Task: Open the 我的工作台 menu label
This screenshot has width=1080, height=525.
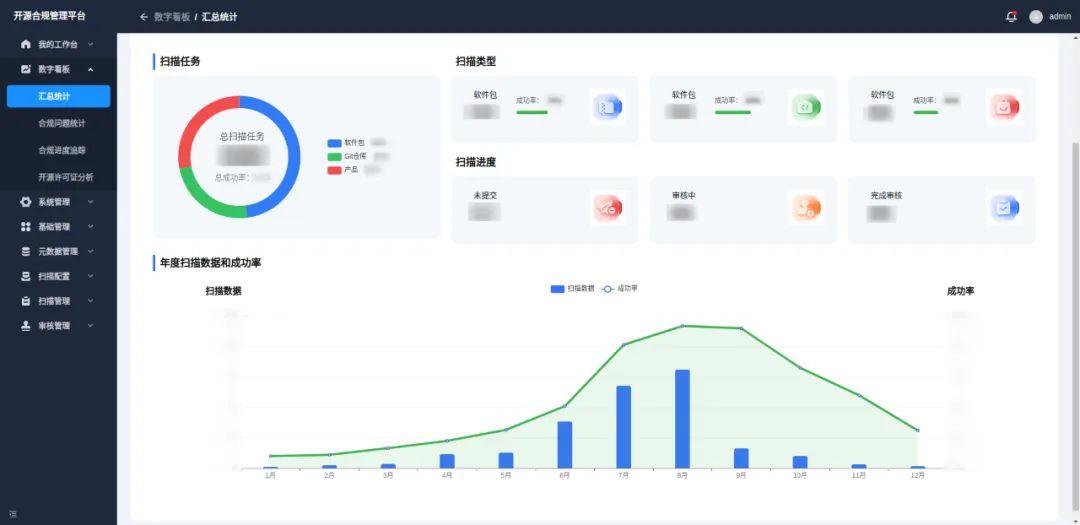Action: click(58, 45)
